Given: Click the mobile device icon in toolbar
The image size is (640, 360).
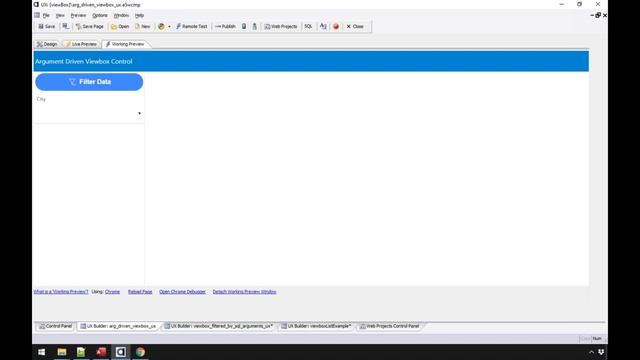Looking at the screenshot, I should (244, 27).
